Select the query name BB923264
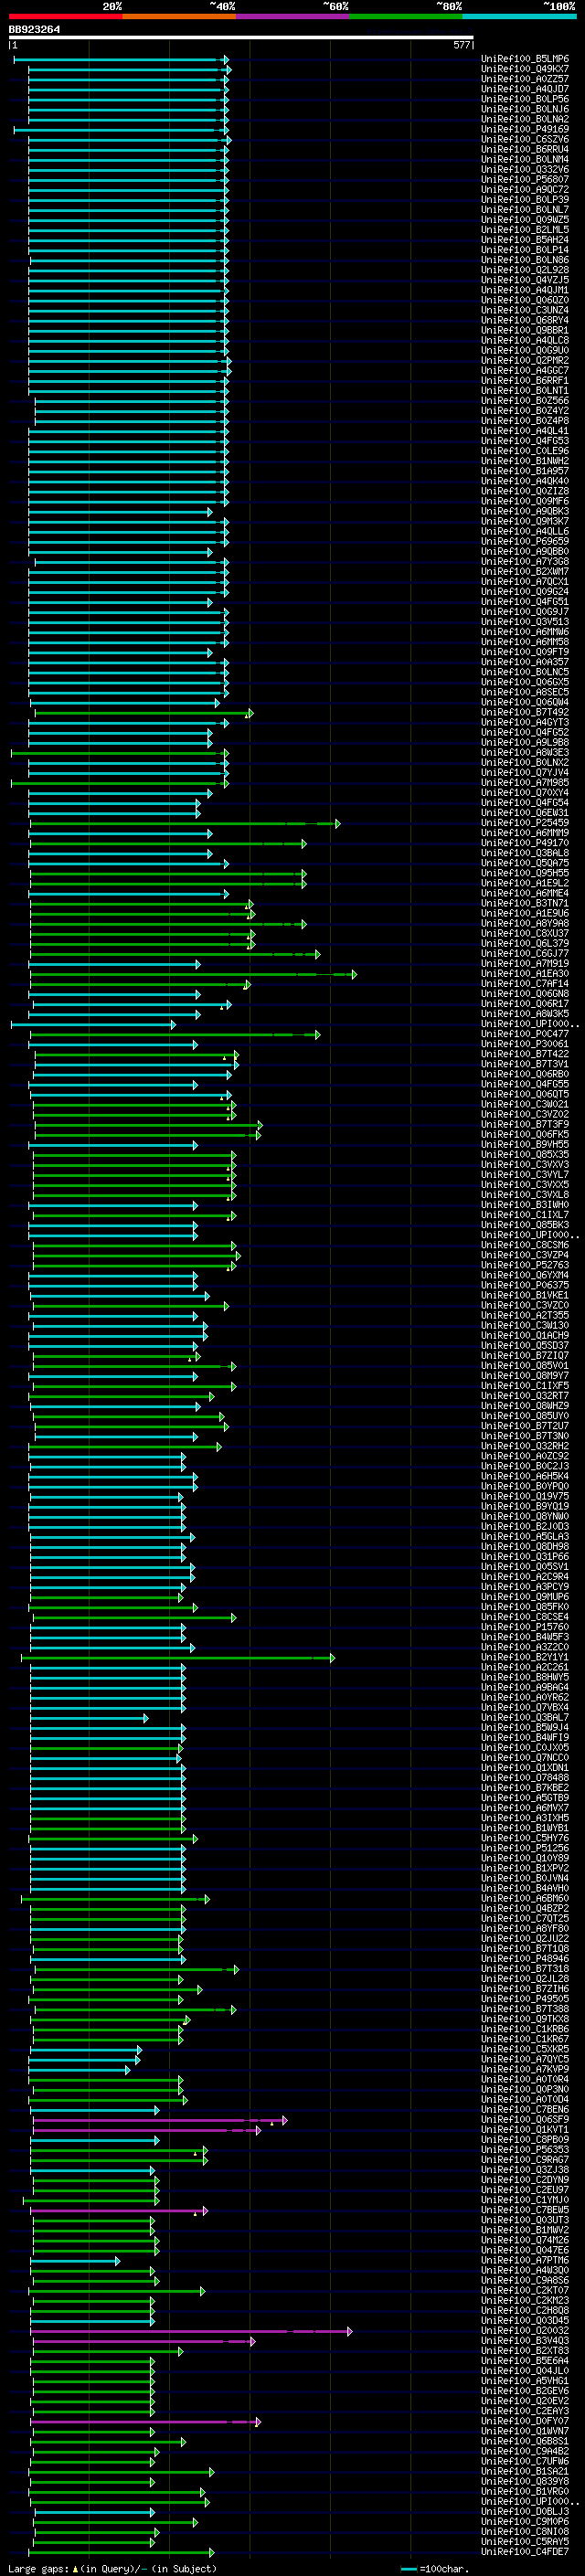 point(34,29)
